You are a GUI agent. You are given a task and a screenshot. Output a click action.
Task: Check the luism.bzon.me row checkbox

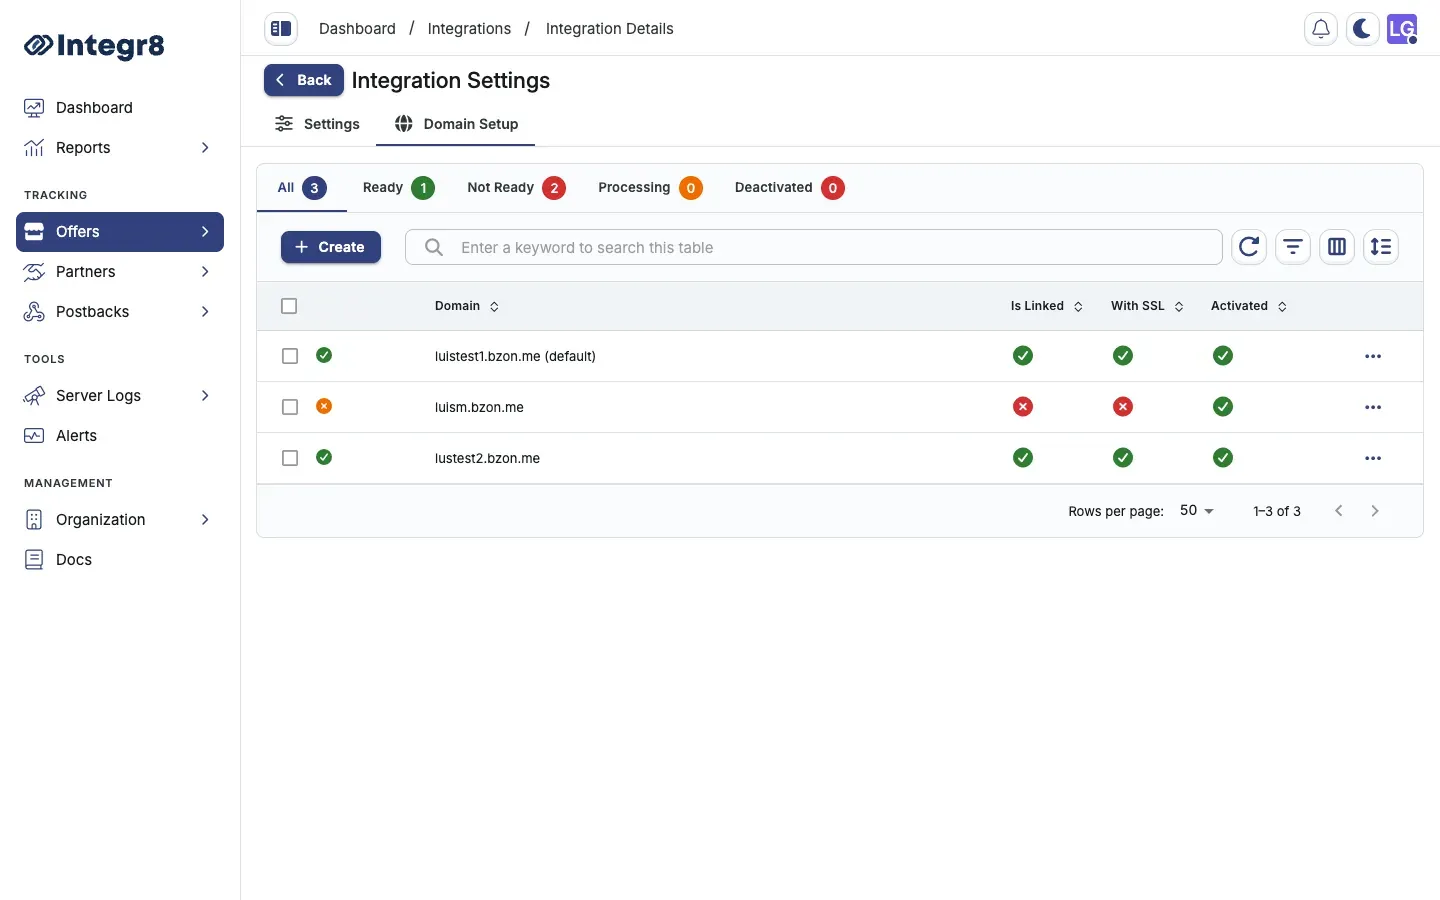[290, 407]
